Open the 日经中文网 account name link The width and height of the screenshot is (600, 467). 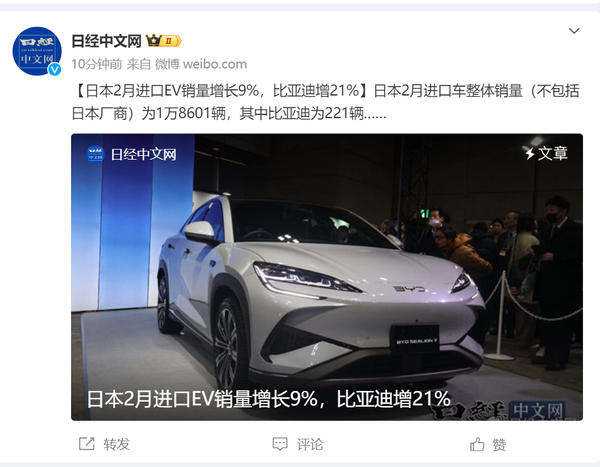[x=106, y=41]
